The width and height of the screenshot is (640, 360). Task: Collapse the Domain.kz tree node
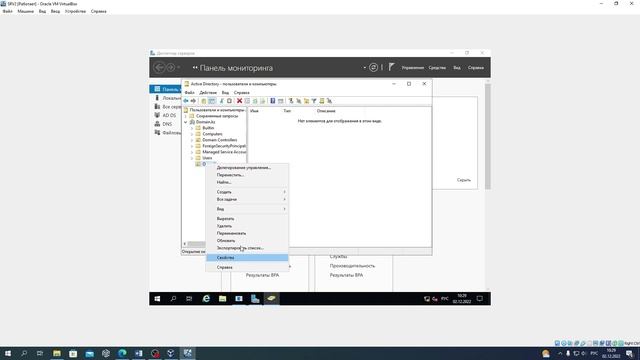pos(186,122)
